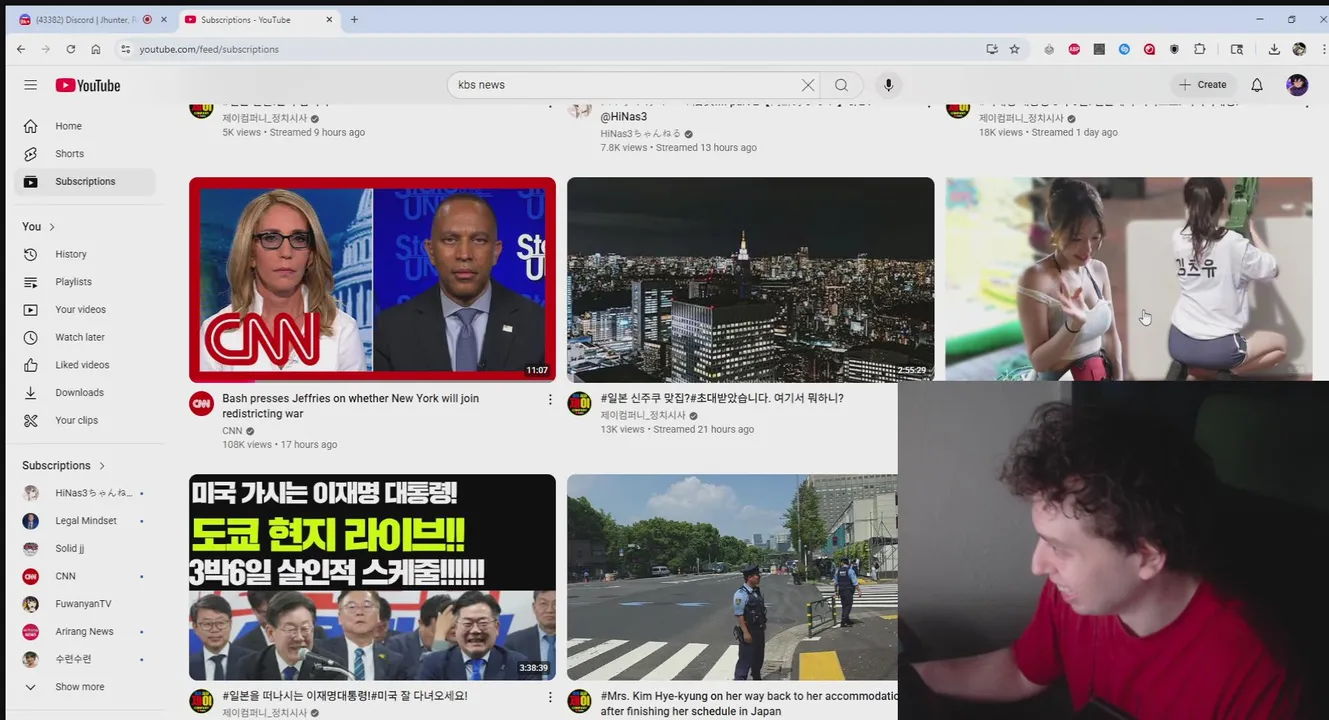Open the YouTube notifications bell
The image size is (1329, 720).
pos(1257,85)
